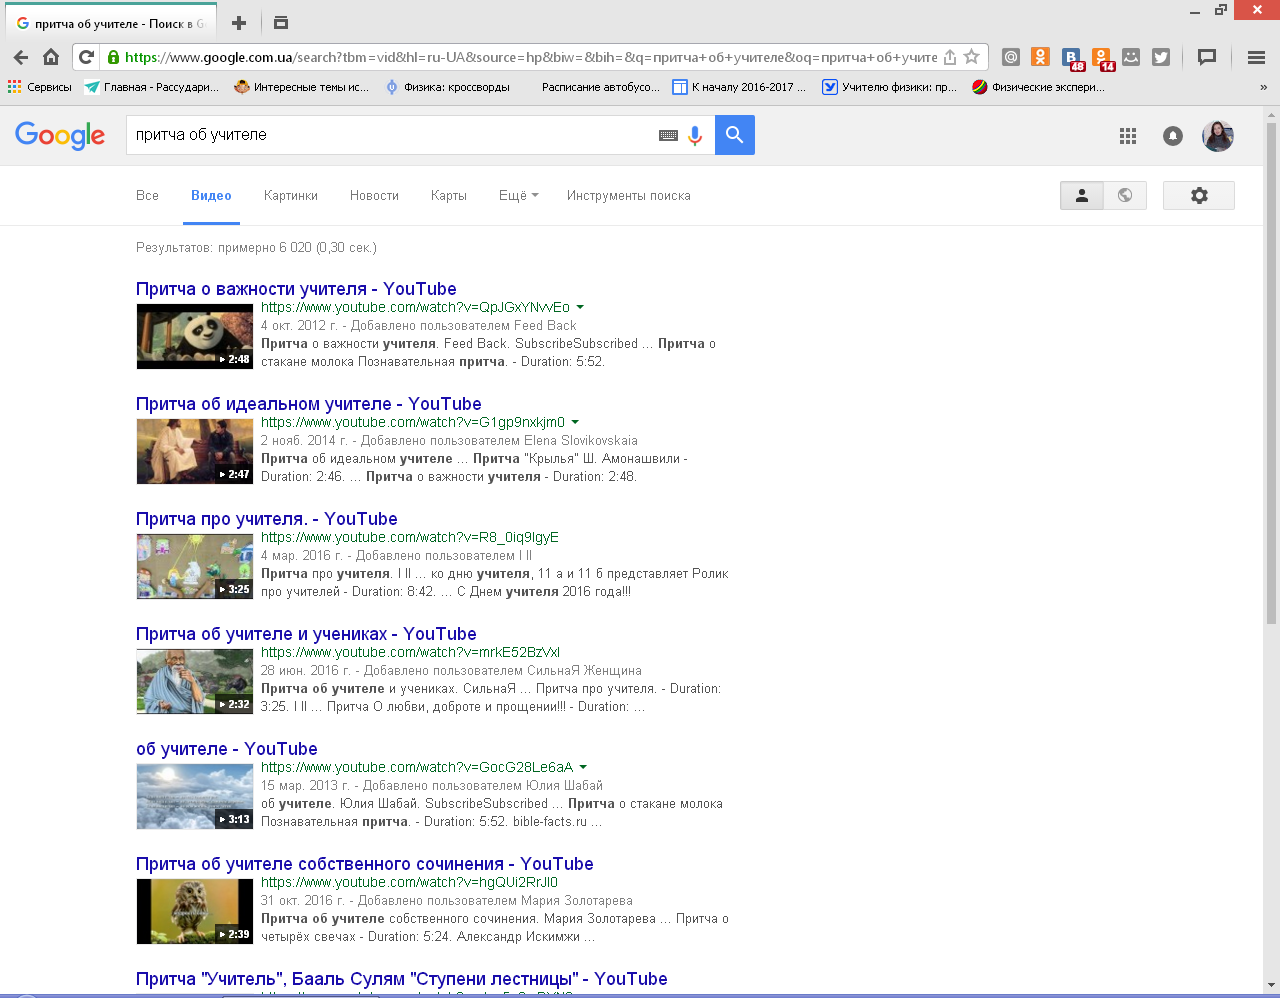Show private results with the person icon
Image resolution: width=1280 pixels, height=998 pixels.
(1082, 195)
